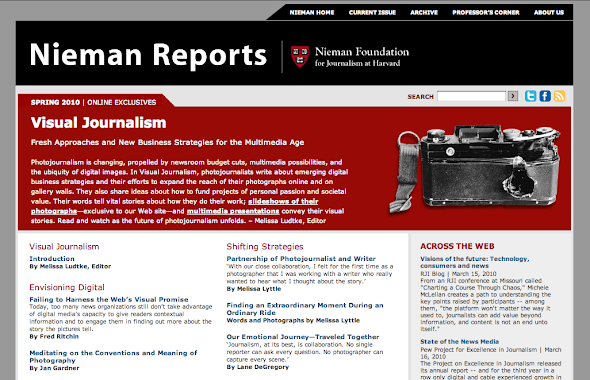Click the 'ACROSS THE WEB' sidebar heading
Viewport: 590px width, 380px height.
(x=457, y=246)
